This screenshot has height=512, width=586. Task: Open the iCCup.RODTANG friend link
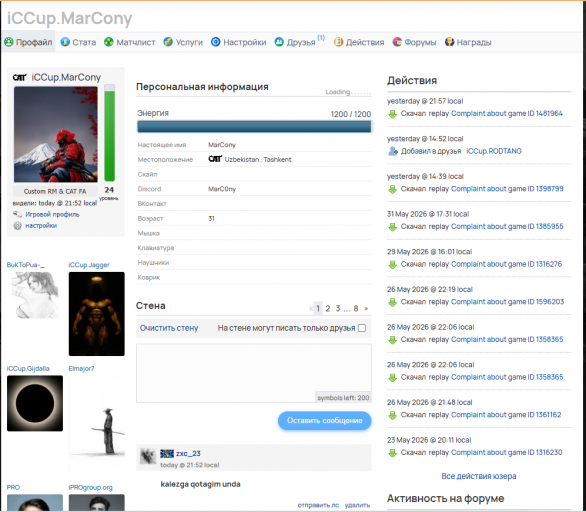(494, 151)
